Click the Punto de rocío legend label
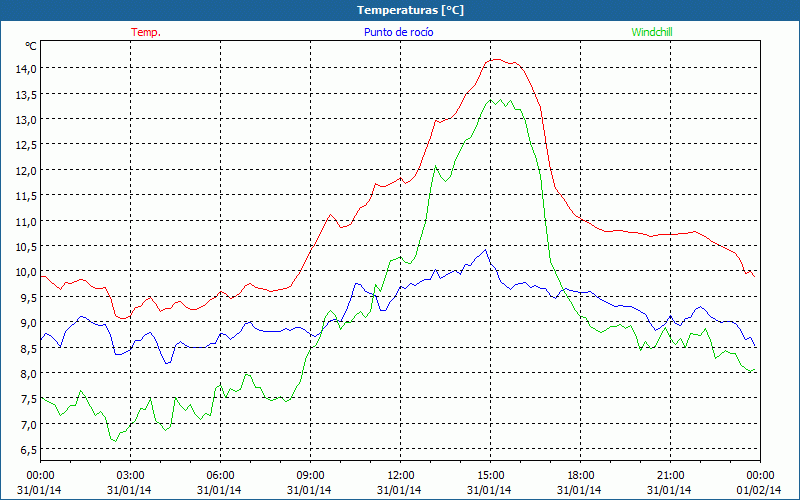 (x=398, y=32)
